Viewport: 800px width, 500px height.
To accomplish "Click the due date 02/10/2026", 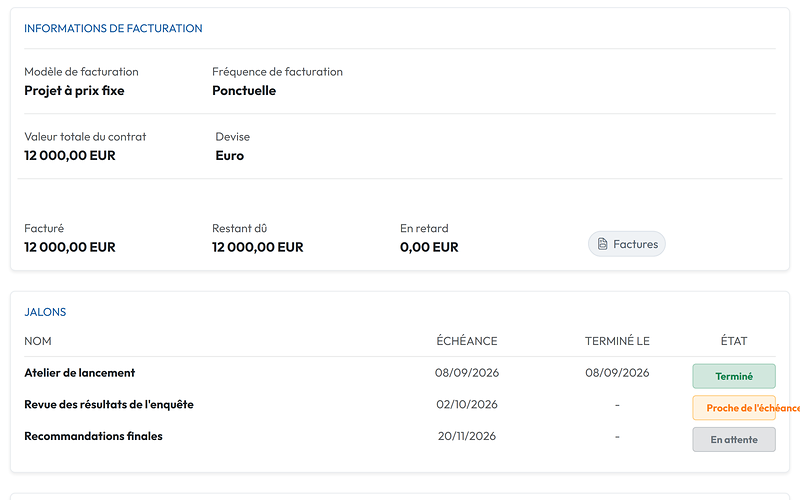I will [x=466, y=405].
